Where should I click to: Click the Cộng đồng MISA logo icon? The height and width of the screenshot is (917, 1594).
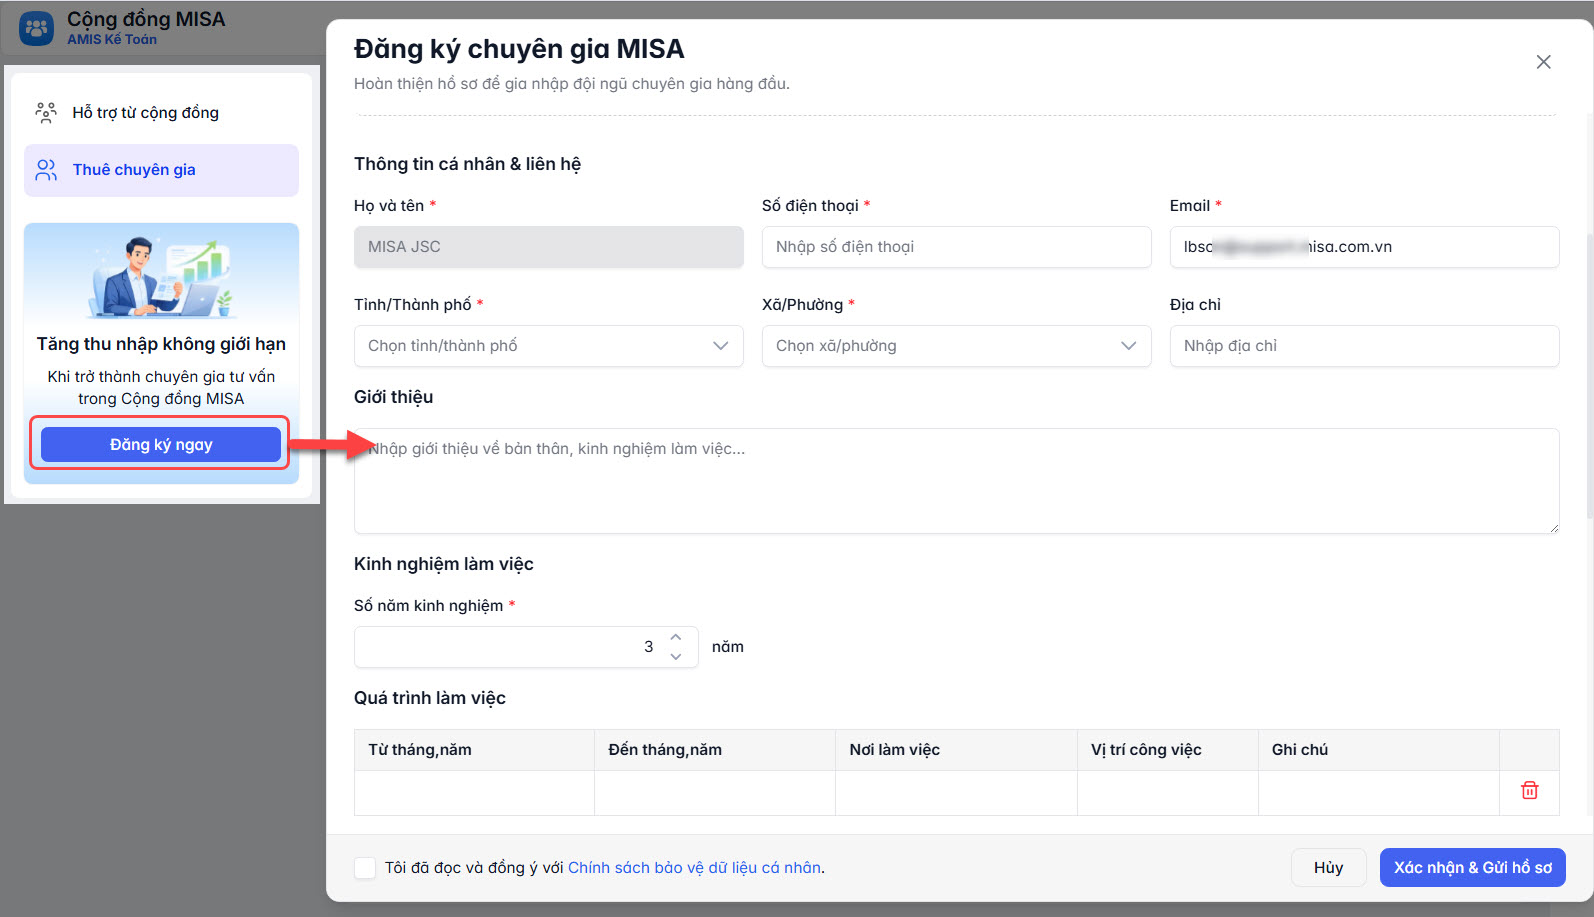[x=37, y=28]
